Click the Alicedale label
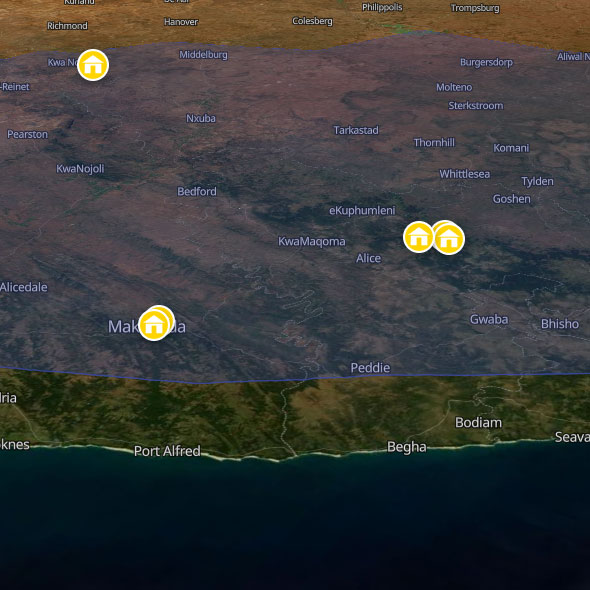This screenshot has width=590, height=590. pos(24,287)
